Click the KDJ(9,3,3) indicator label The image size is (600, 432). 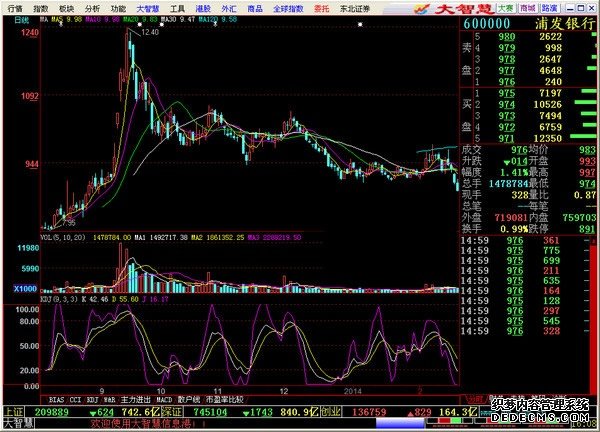pos(59,299)
